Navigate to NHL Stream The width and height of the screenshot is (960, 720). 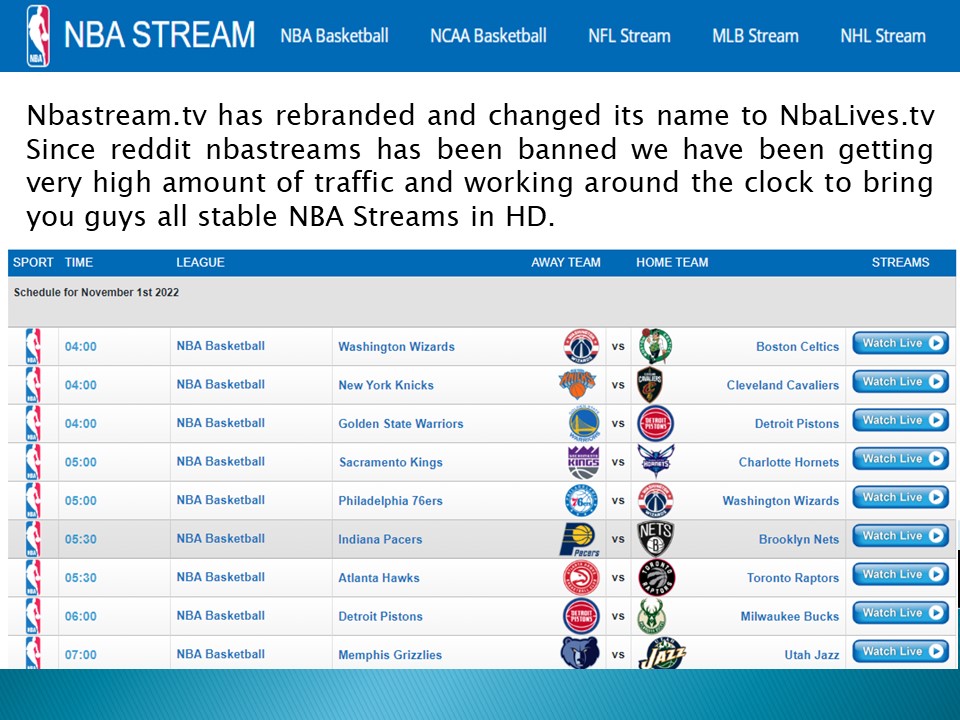click(881, 35)
